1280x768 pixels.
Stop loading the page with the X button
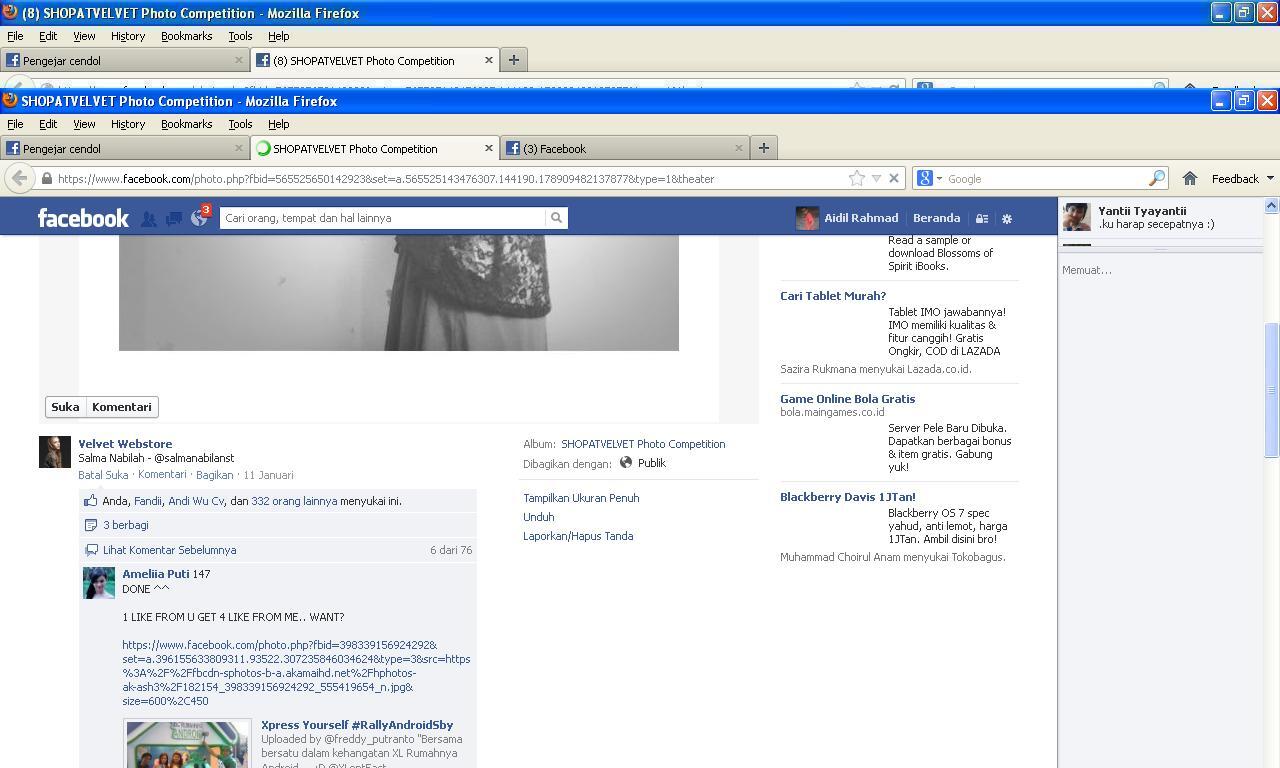894,178
